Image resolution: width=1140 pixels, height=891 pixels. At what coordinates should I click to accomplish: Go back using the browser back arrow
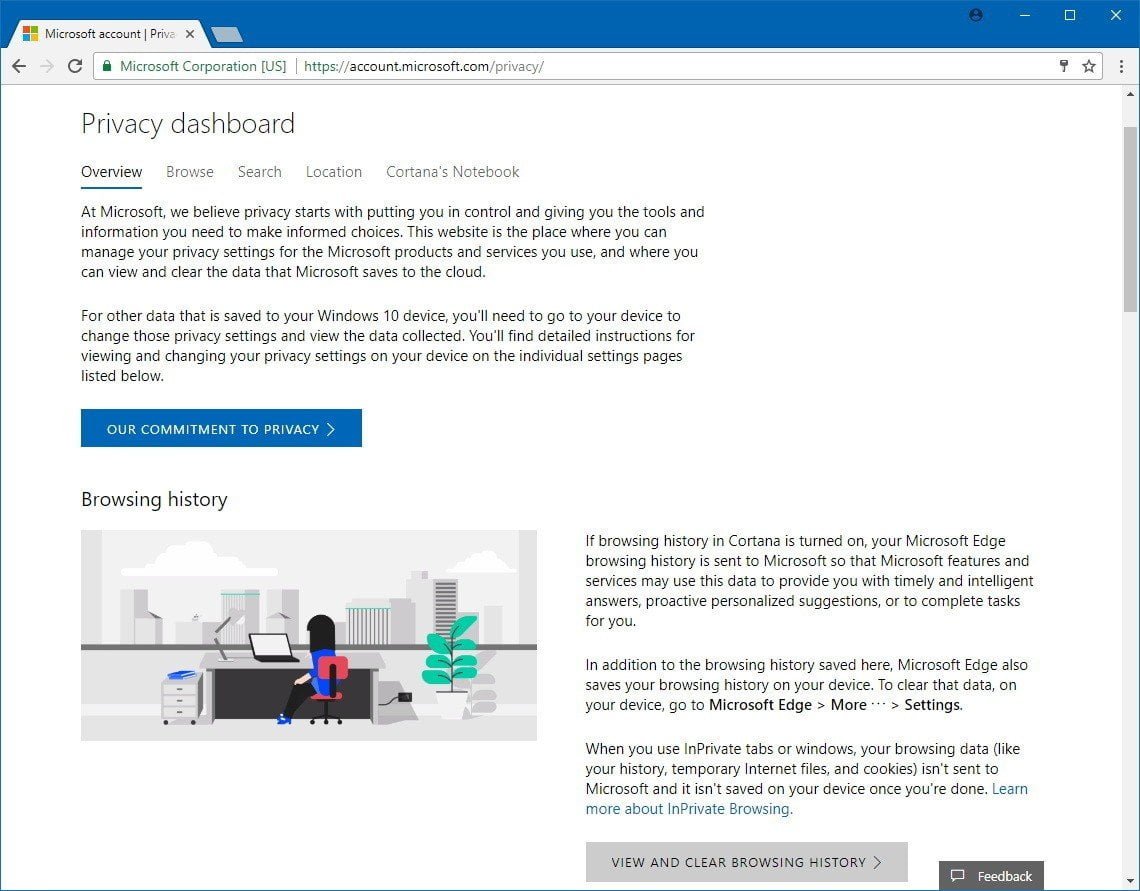[x=19, y=66]
